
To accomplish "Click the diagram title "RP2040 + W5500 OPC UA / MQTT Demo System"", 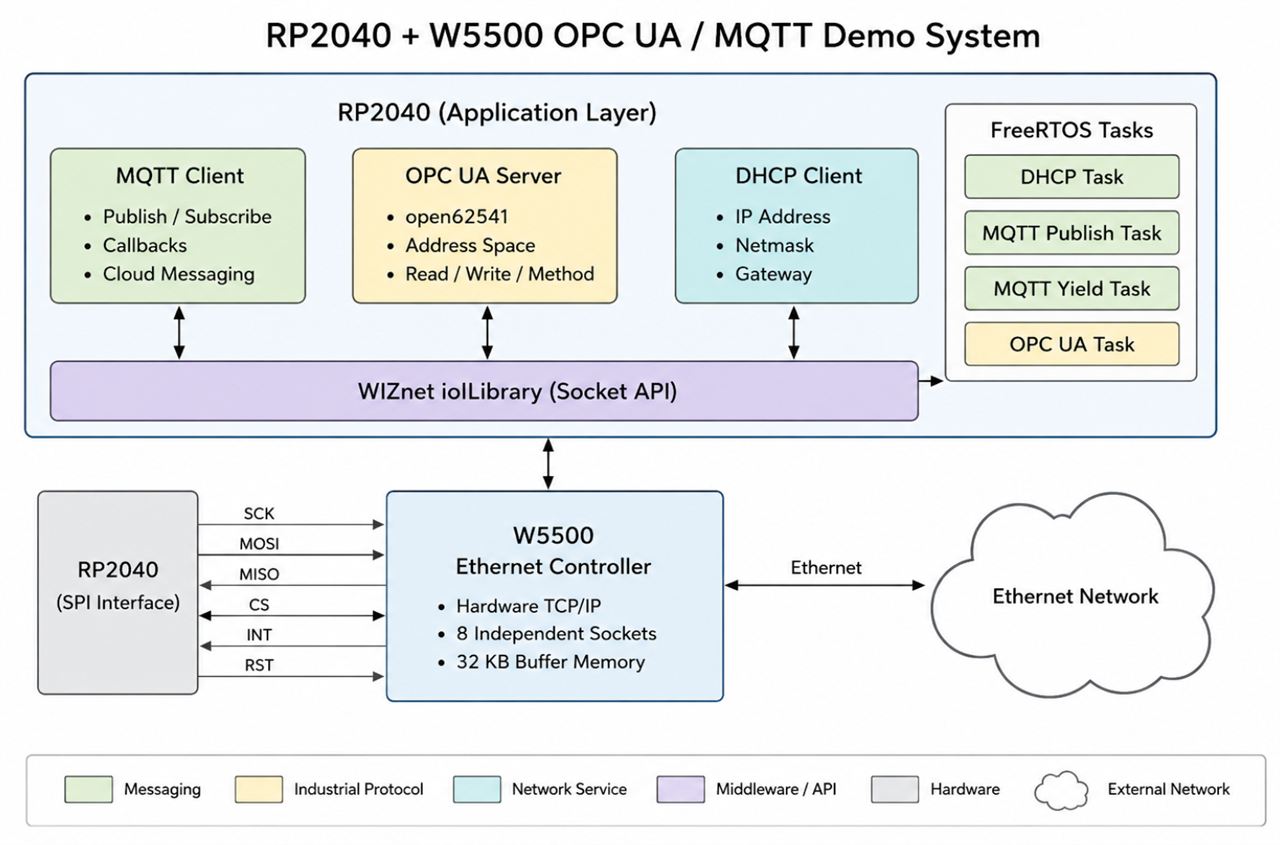I will click(652, 36).
